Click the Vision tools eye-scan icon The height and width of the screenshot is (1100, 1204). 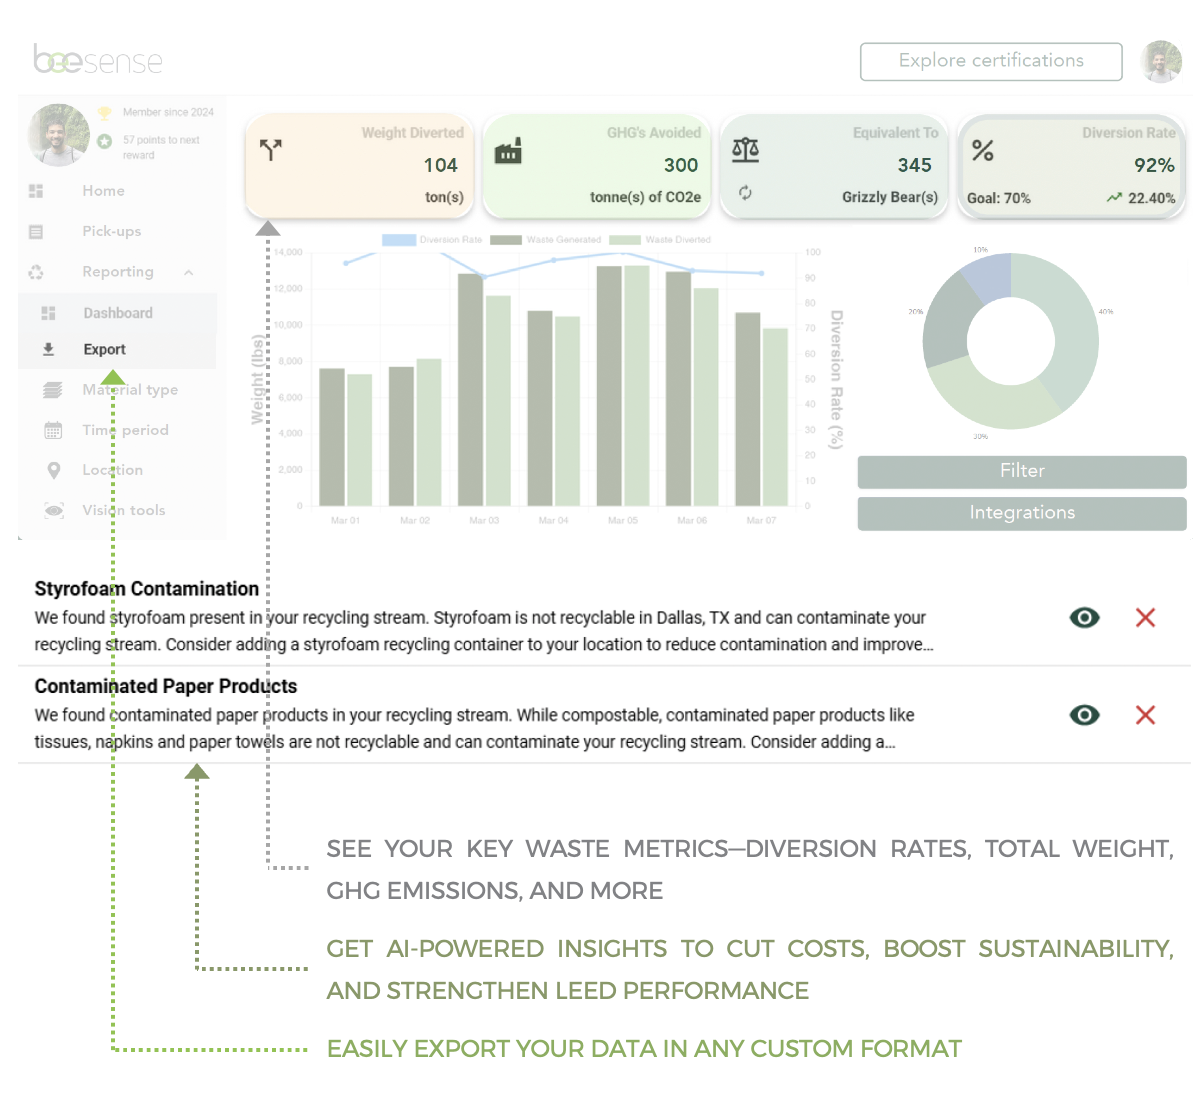pyautogui.click(x=54, y=510)
